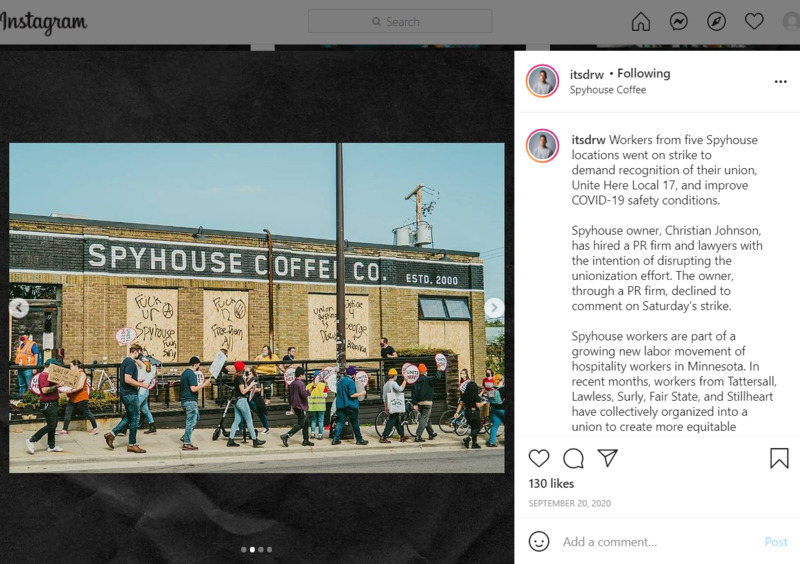800x564 pixels.
Task: Click the Instagram logo
Action: 44,22
